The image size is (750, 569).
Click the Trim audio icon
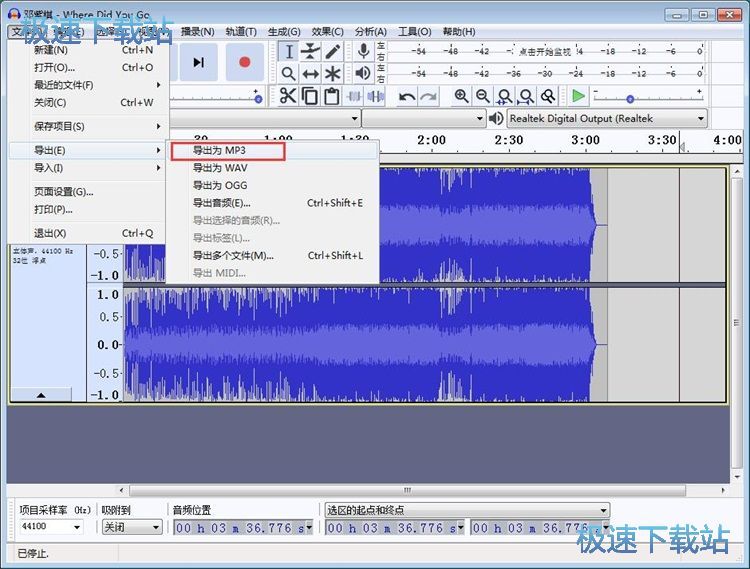[x=354, y=96]
